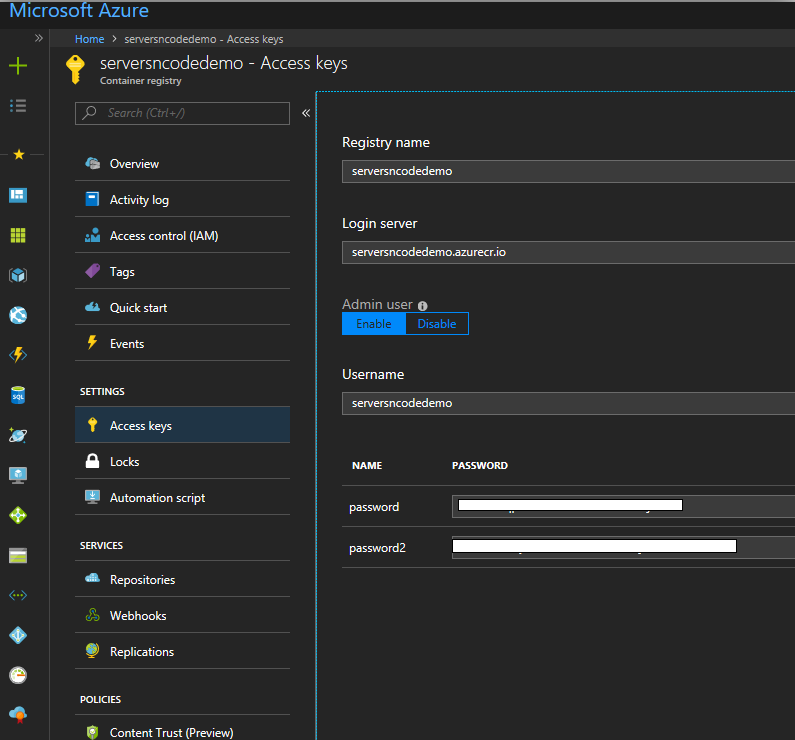Click the green plus Create a resource icon
The image size is (795, 740).
point(18,66)
